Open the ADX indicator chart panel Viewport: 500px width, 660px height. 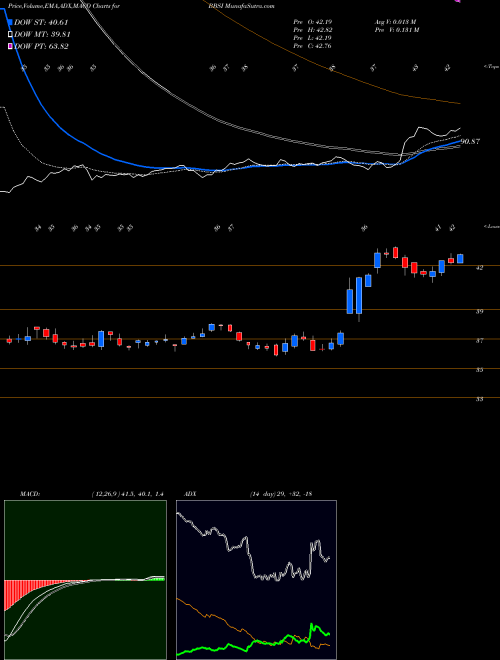coord(256,580)
